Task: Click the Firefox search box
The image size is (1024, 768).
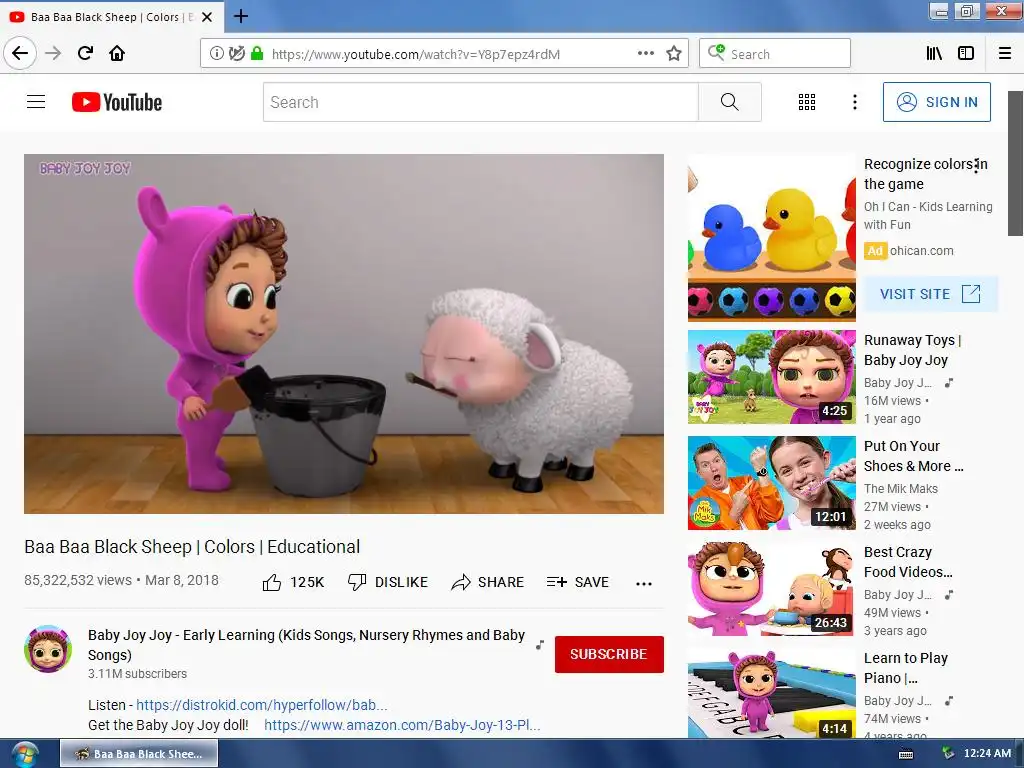Action: [775, 54]
